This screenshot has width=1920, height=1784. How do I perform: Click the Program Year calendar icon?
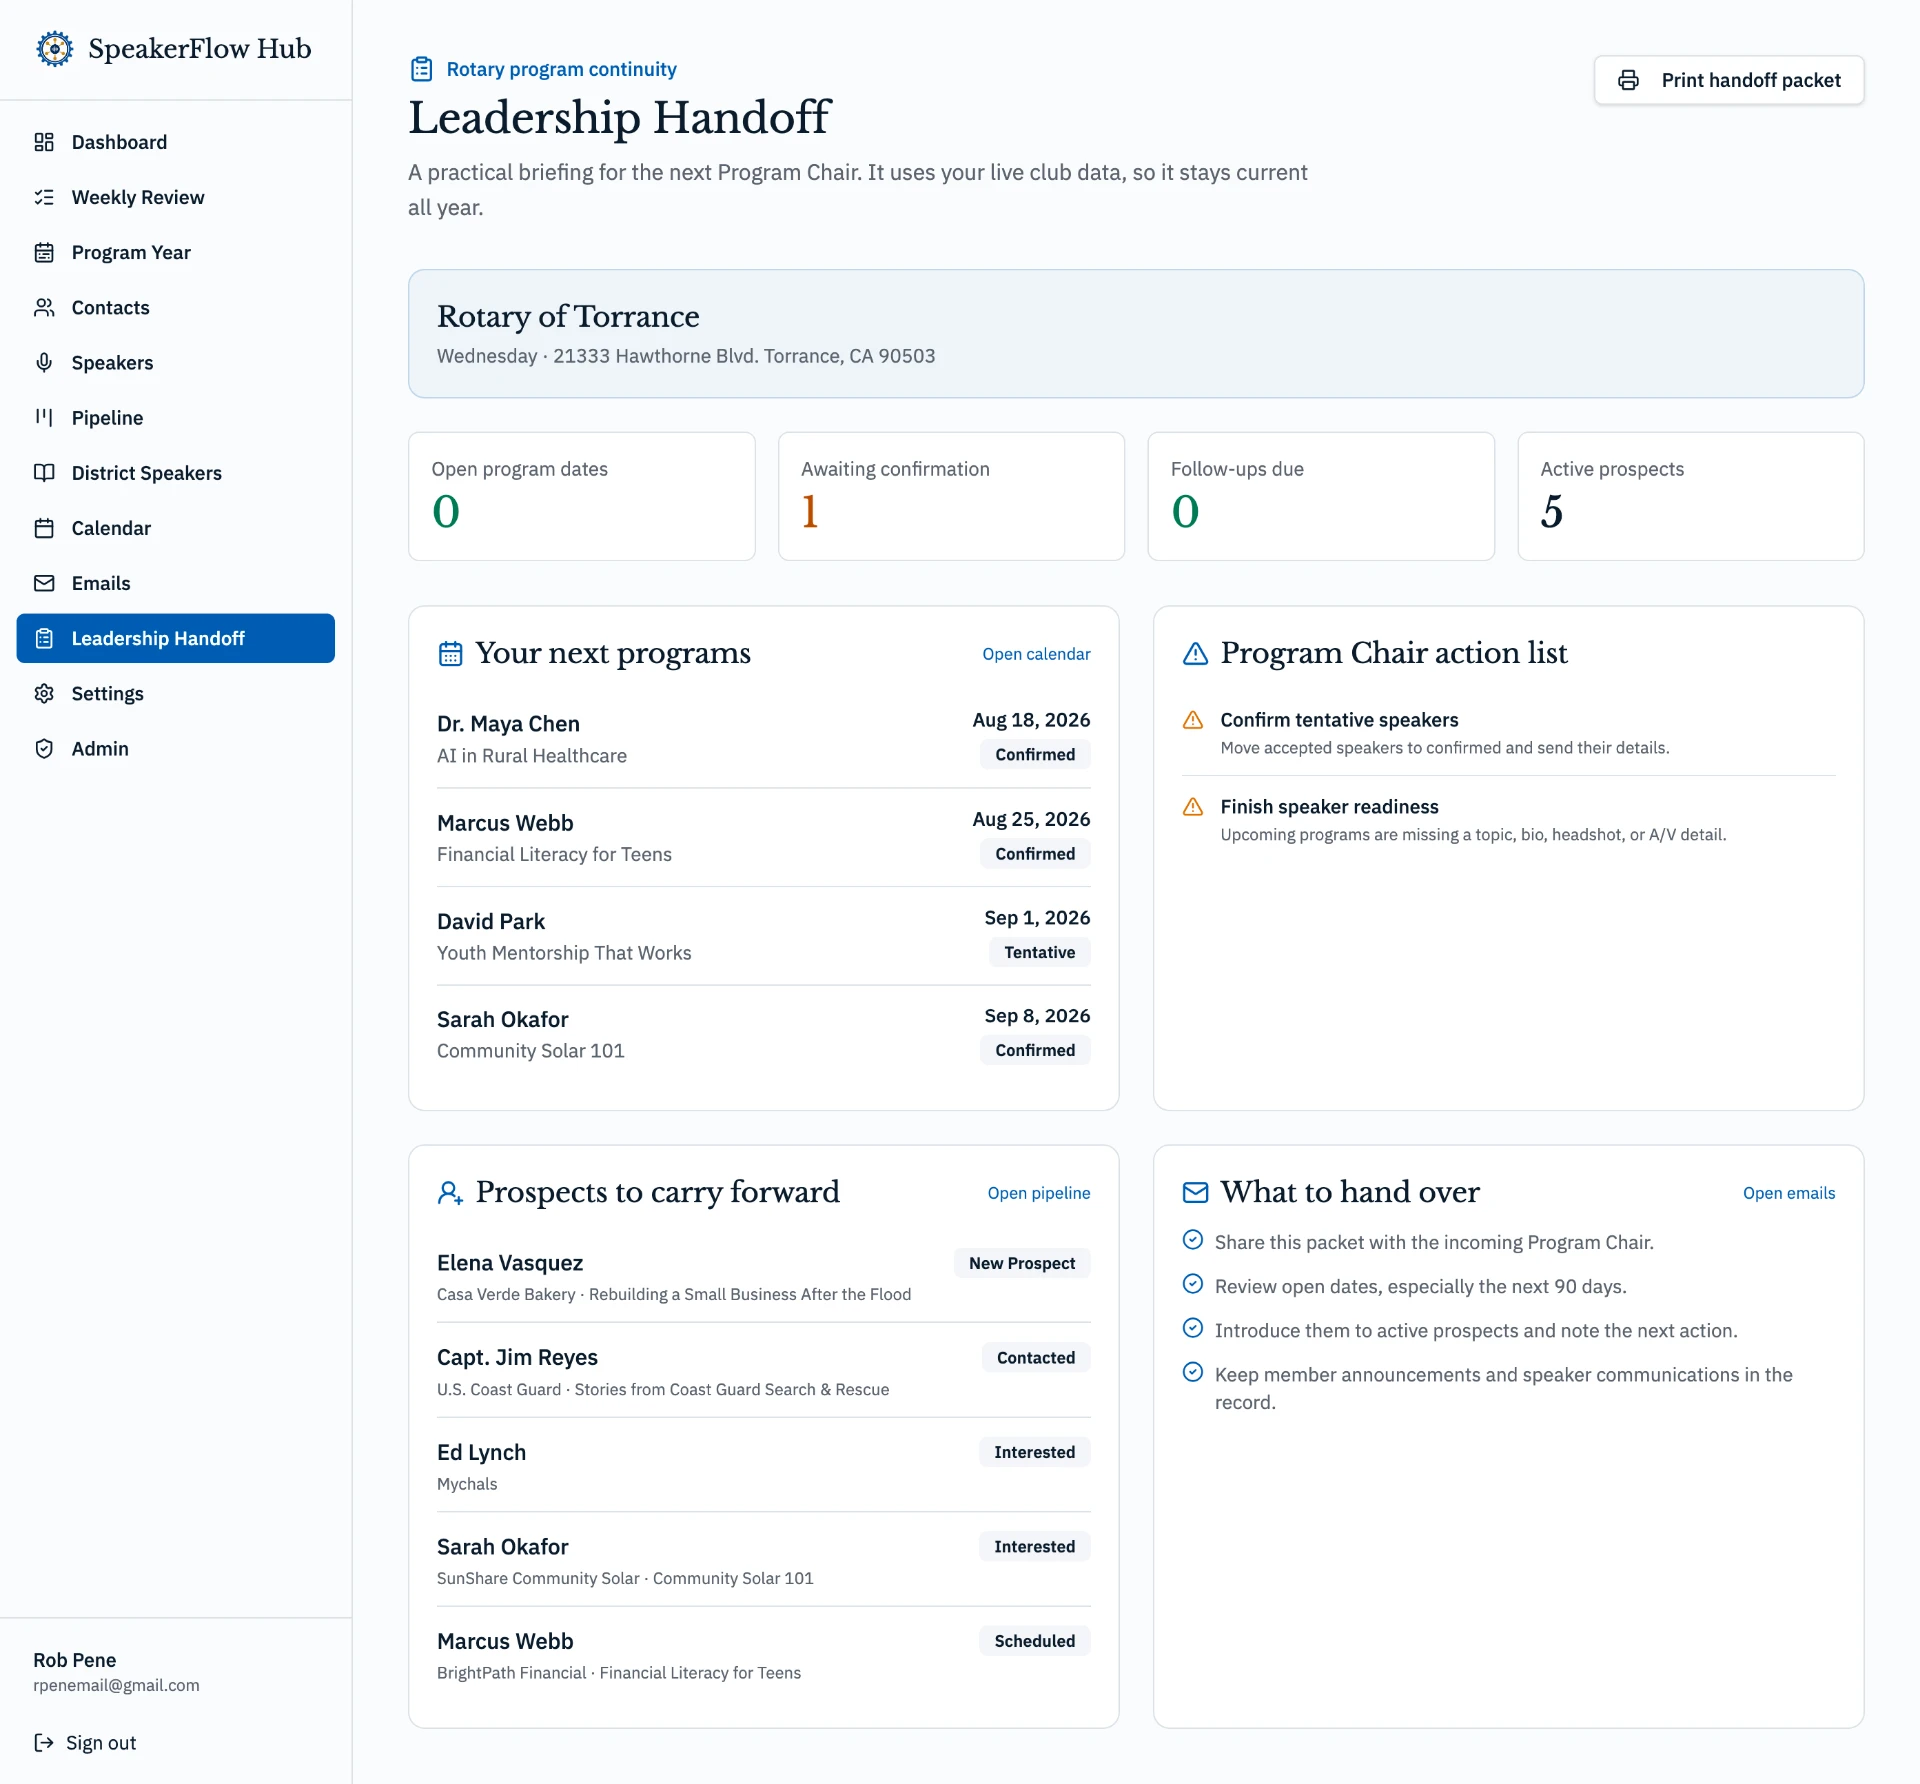coord(44,252)
